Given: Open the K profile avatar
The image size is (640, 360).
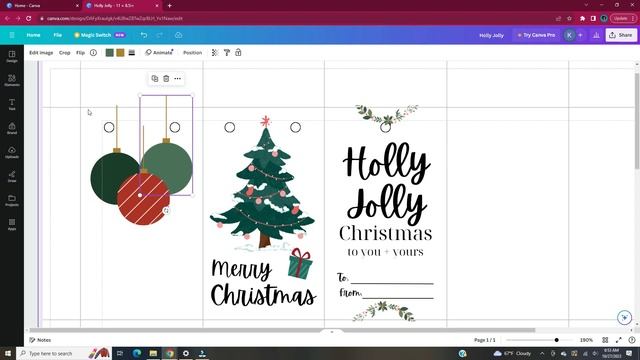Looking at the screenshot, I should [569, 35].
